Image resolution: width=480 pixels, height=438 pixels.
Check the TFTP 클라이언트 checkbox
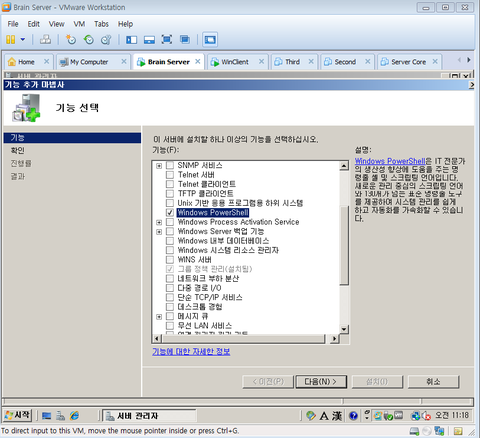pyautogui.click(x=170, y=194)
